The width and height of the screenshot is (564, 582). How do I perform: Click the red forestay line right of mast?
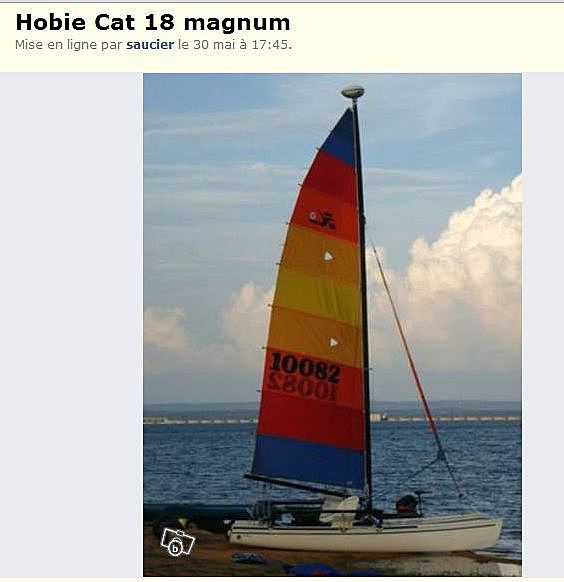click(406, 345)
